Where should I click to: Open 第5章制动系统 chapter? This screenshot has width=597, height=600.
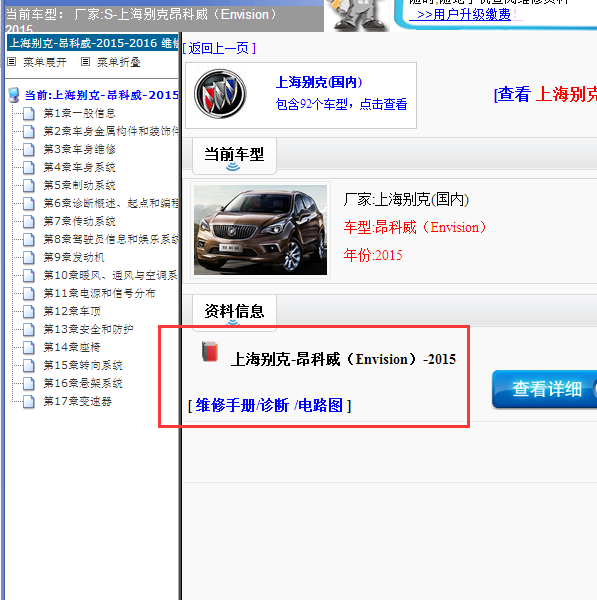(x=80, y=185)
